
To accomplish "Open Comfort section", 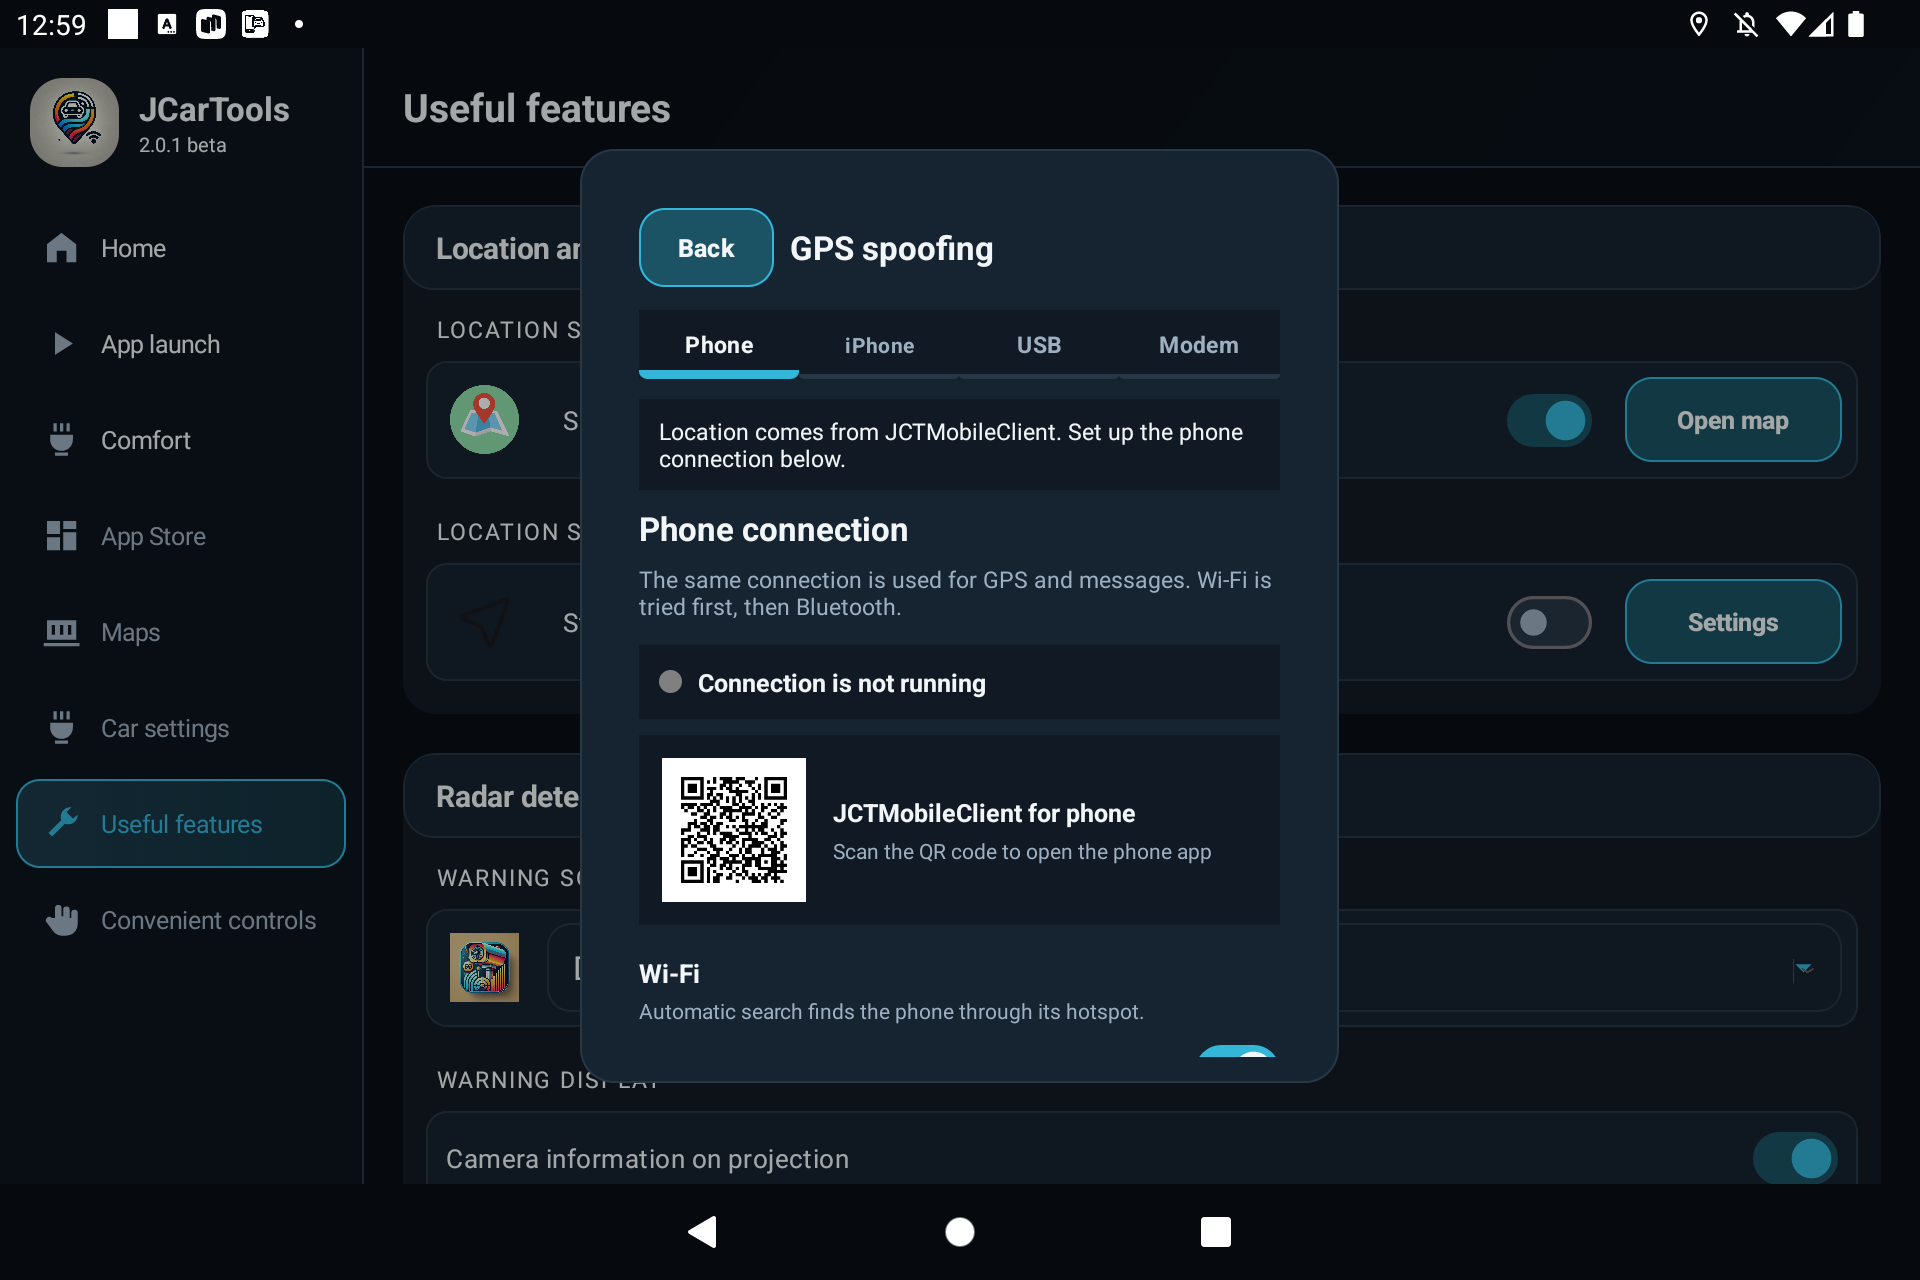I will click(181, 440).
